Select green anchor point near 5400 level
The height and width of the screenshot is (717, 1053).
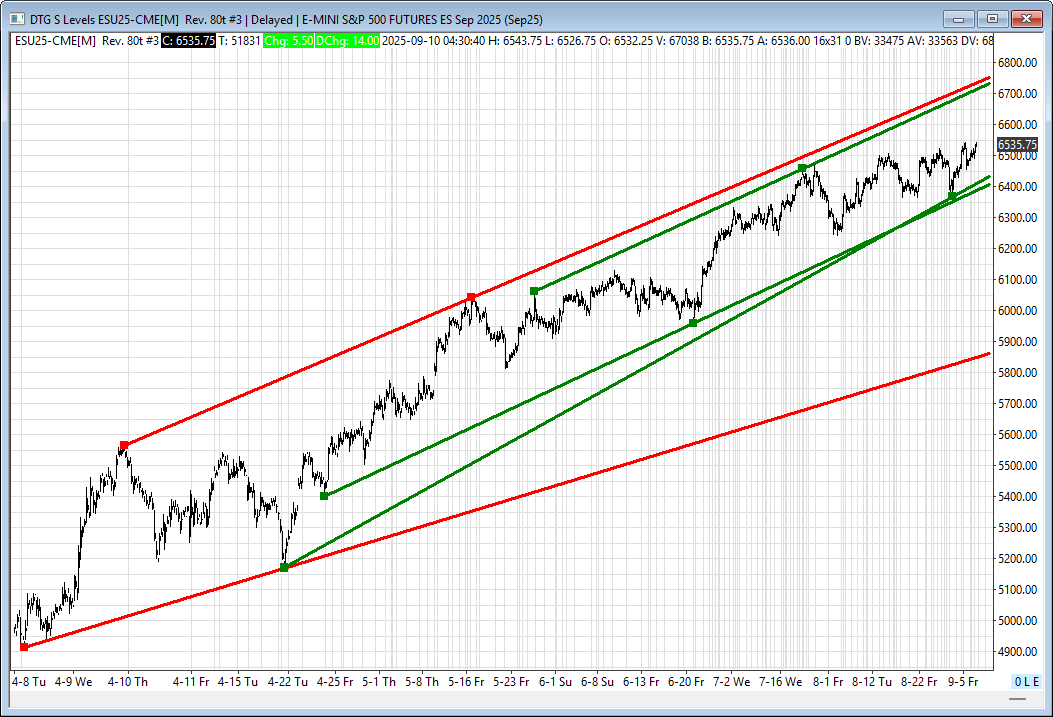tap(324, 496)
